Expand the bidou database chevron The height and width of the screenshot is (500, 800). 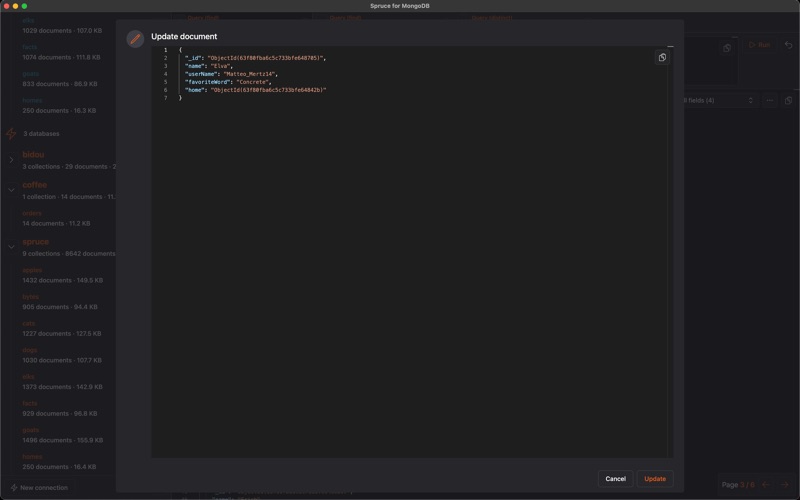(x=11, y=160)
